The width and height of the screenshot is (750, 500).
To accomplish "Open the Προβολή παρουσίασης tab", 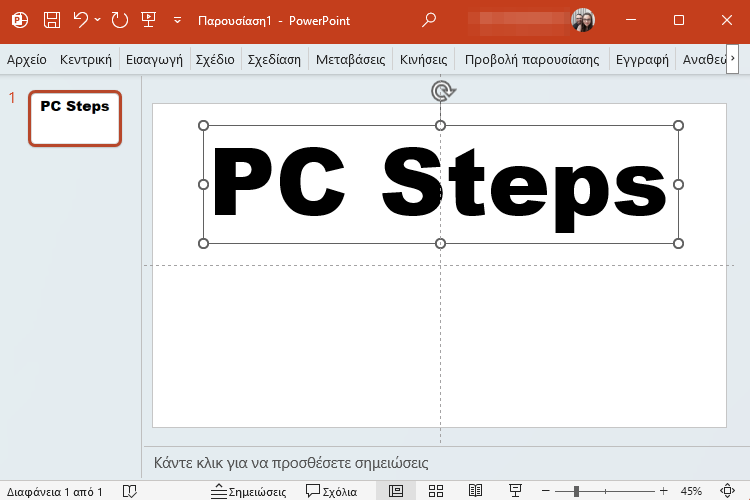I will point(532,60).
